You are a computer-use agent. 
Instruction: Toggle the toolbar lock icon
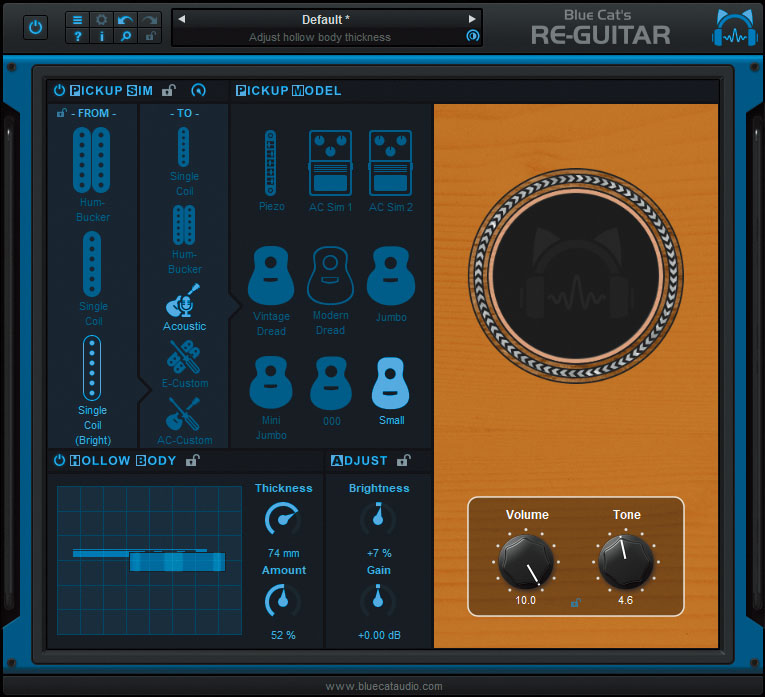(x=149, y=36)
